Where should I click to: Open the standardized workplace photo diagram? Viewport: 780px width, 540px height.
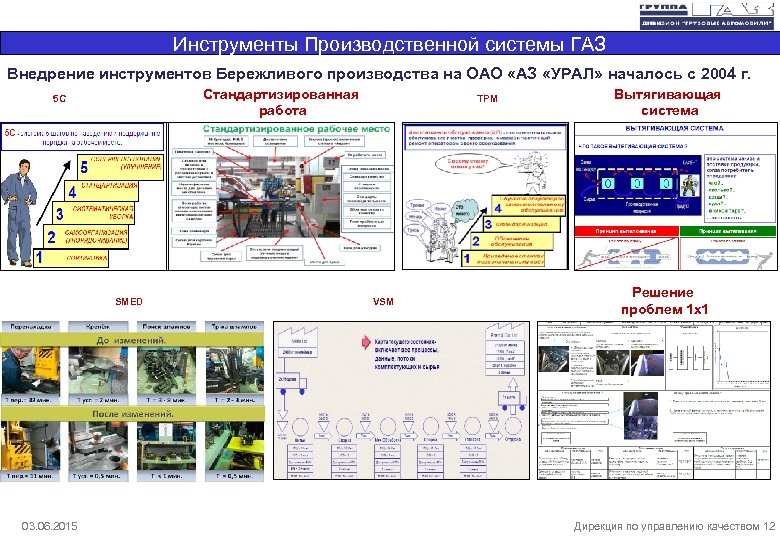(x=282, y=196)
